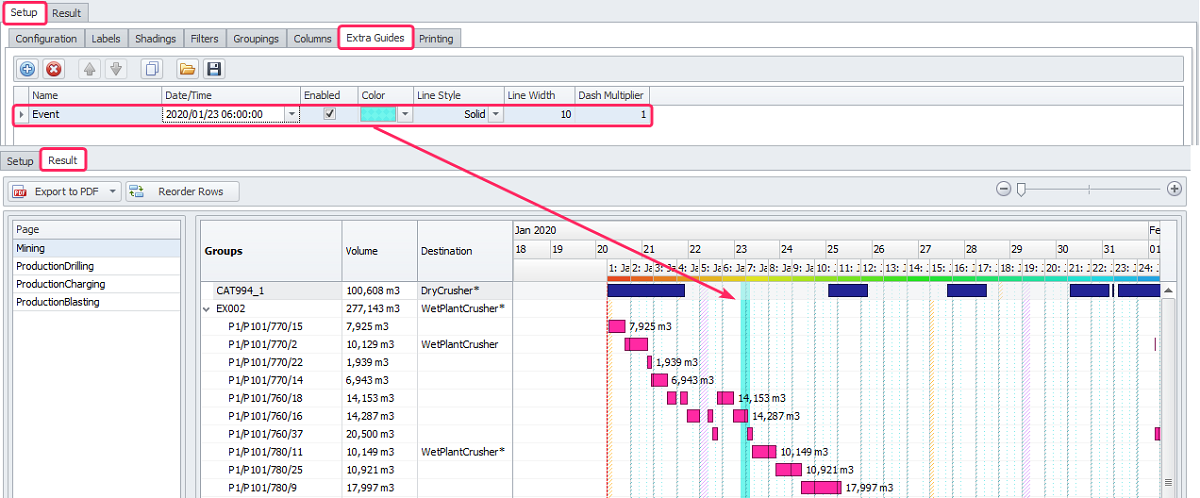Add a new extra guide
The height and width of the screenshot is (498, 1200).
(27, 69)
